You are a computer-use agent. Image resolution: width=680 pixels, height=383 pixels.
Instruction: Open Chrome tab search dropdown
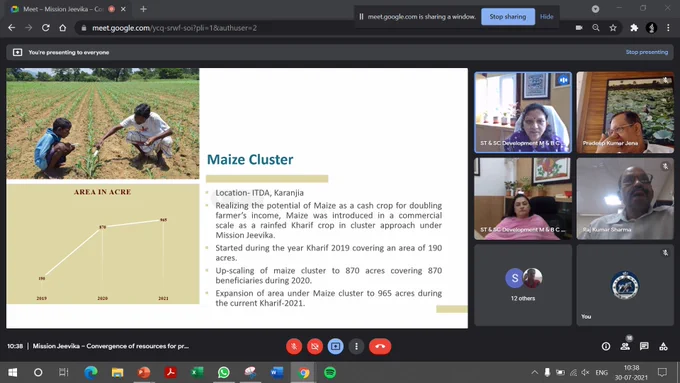point(595,9)
